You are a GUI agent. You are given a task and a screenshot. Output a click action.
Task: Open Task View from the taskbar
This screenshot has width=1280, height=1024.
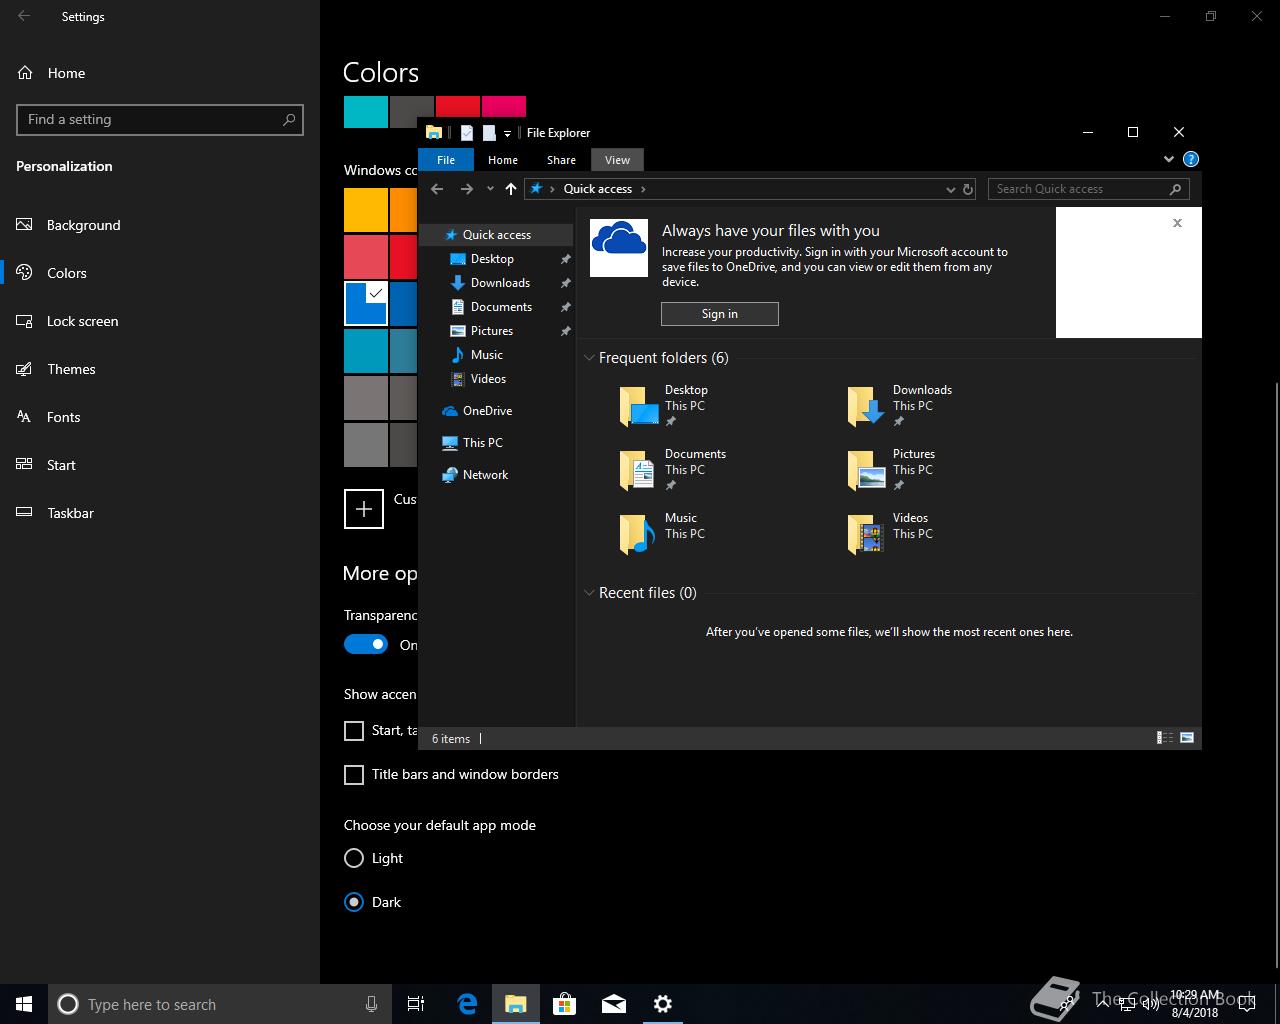click(x=416, y=1004)
